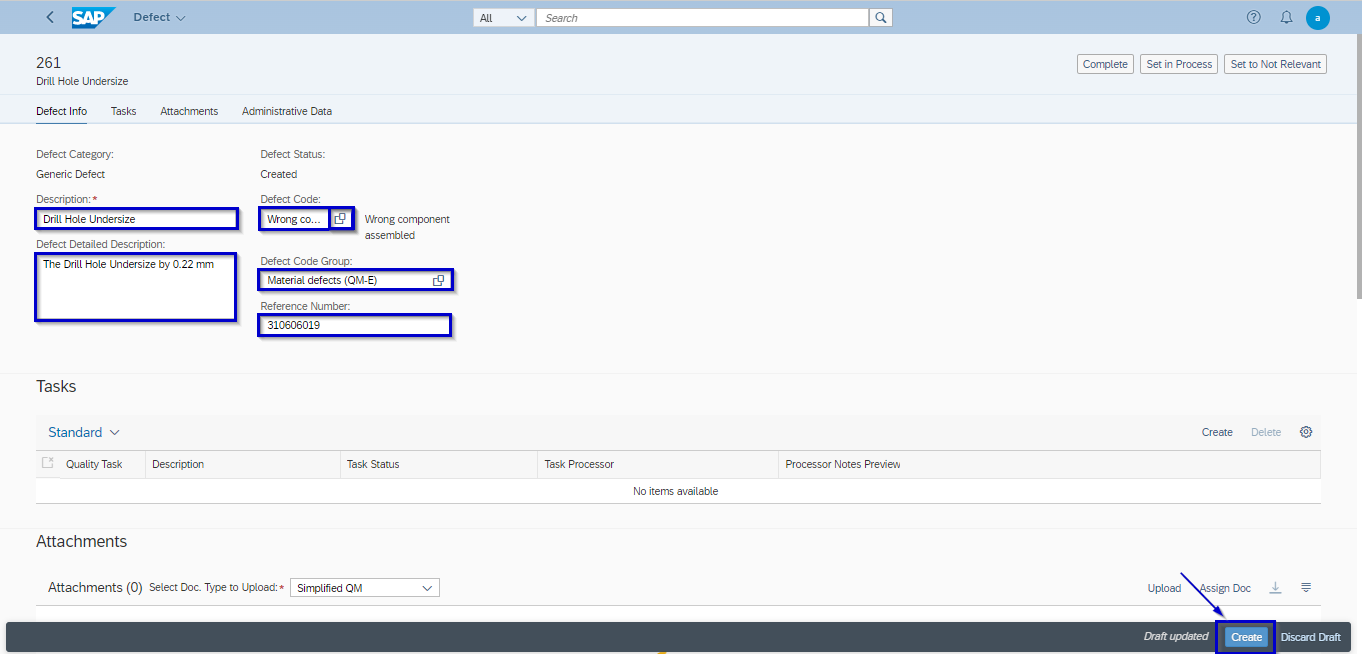The image size is (1362, 654).
Task: Expand the Standard view variant dropdown
Action: [x=84, y=432]
